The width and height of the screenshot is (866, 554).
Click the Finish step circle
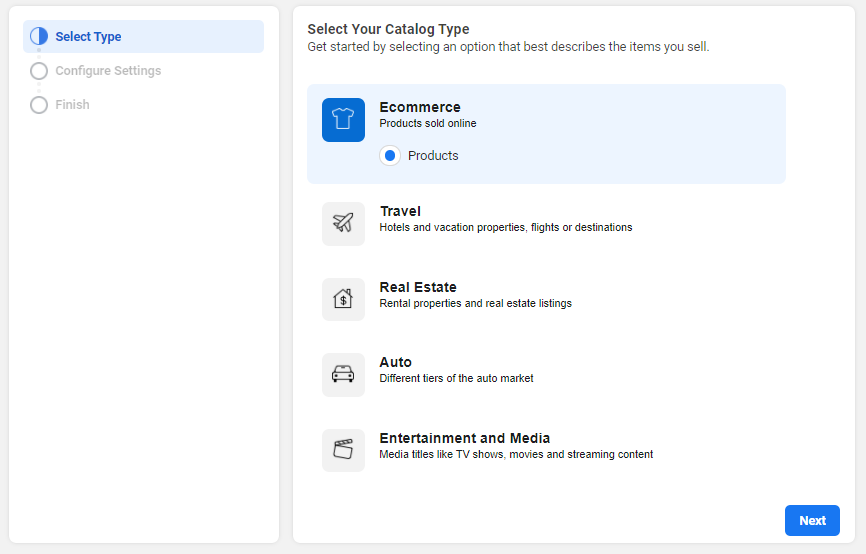coord(39,105)
